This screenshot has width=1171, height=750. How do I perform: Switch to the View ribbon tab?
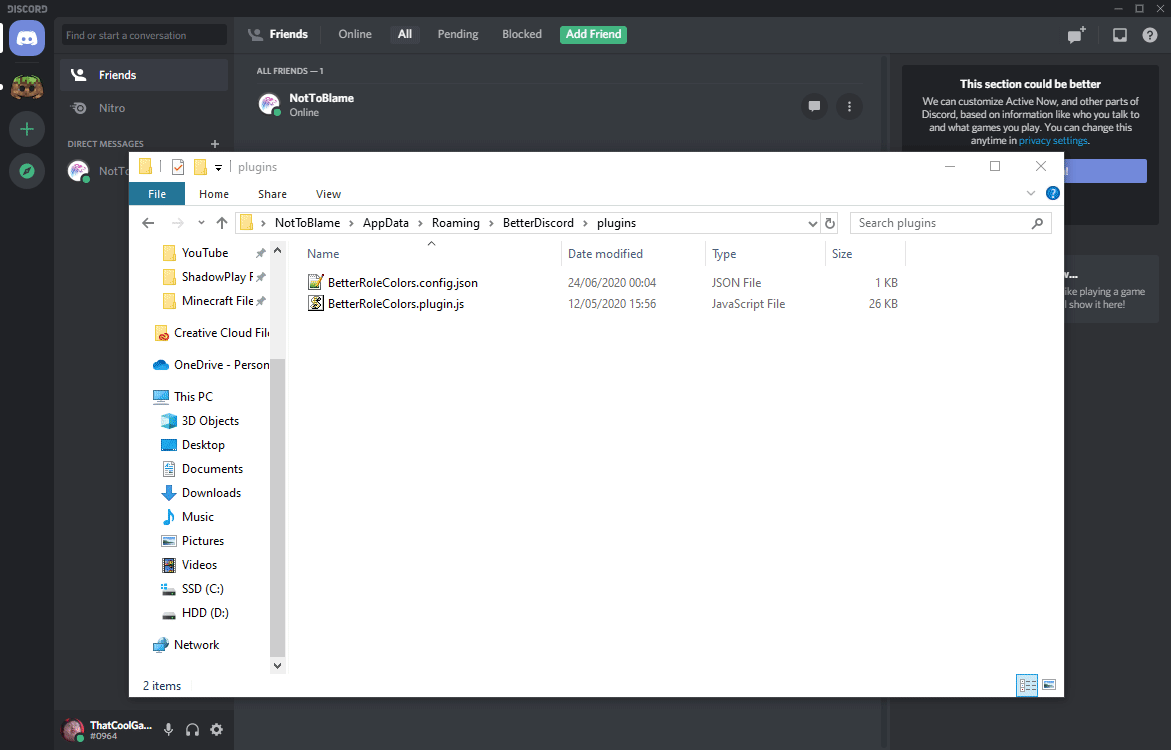pyautogui.click(x=328, y=193)
